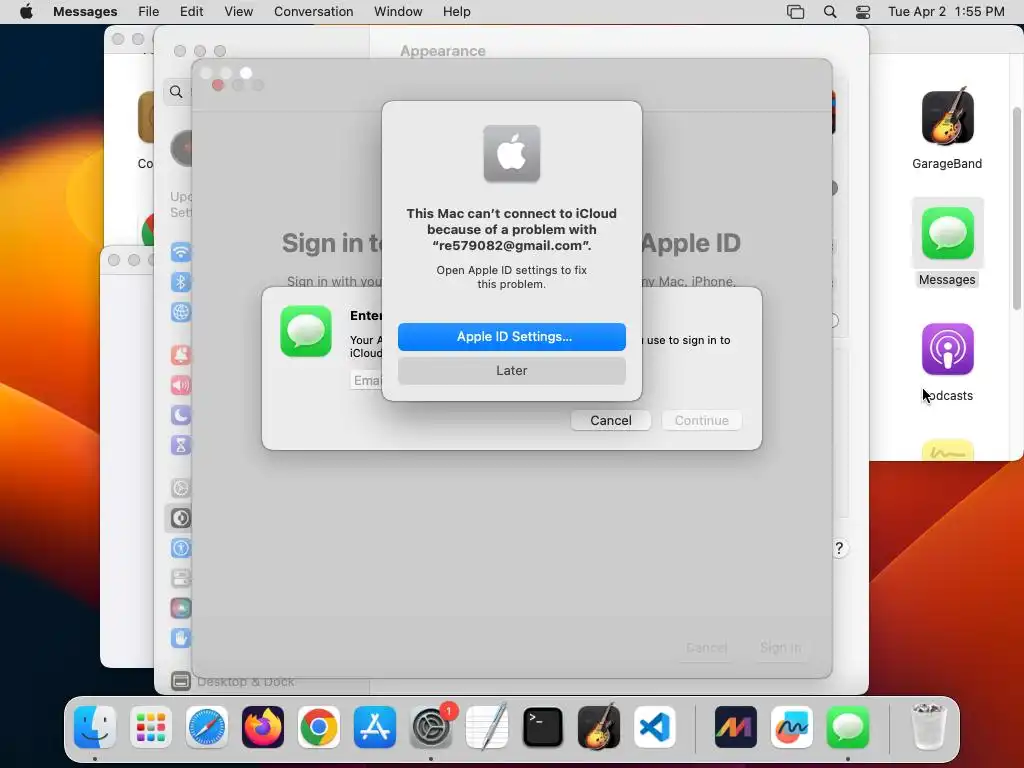Click the search magnifier in System Settings
Image resolution: width=1024 pixels, height=768 pixels.
click(176, 91)
